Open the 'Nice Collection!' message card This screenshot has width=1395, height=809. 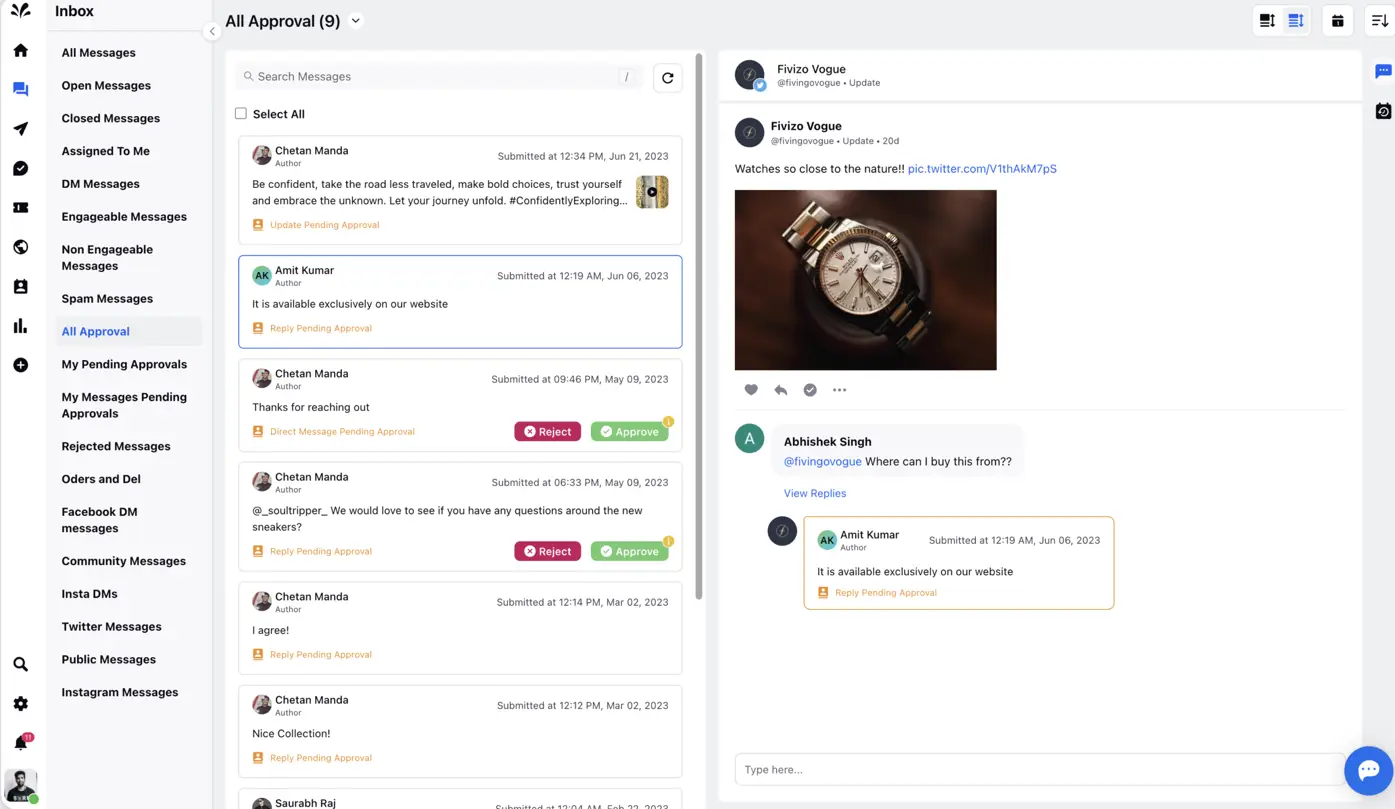coord(460,731)
